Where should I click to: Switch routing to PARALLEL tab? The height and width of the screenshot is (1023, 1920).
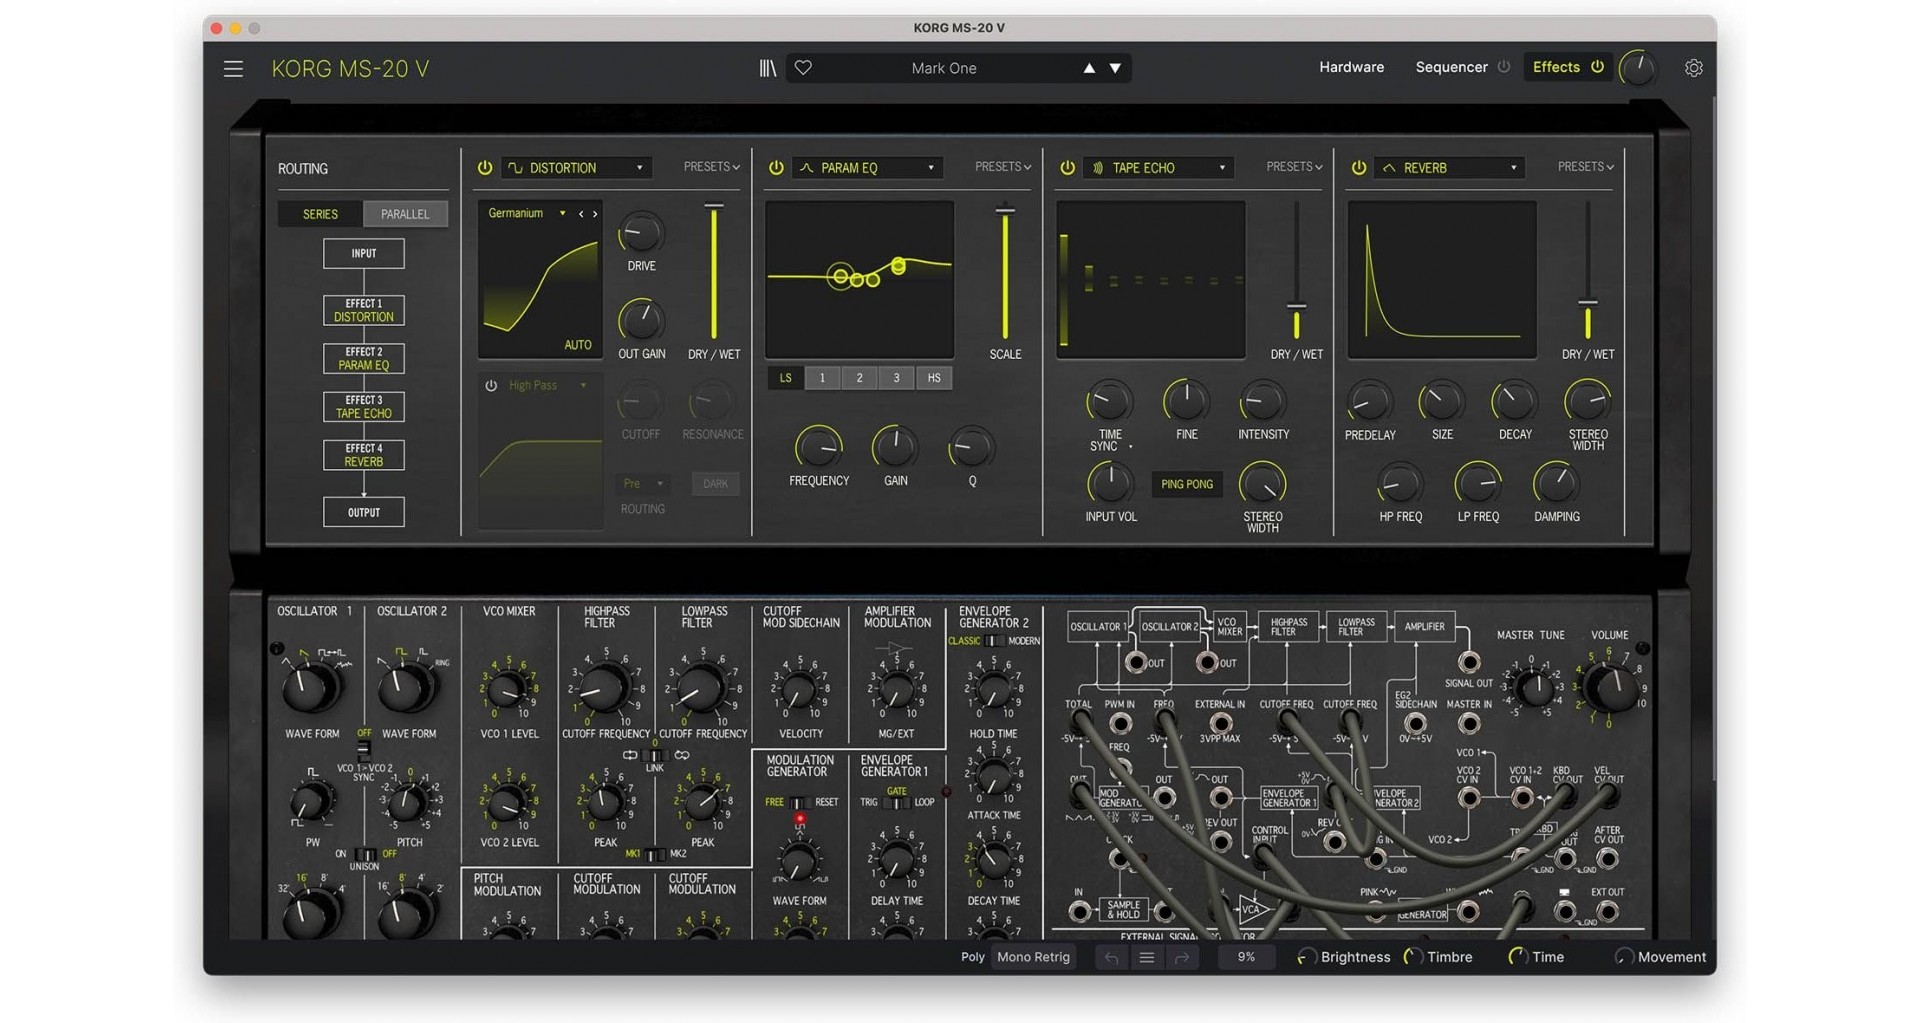click(405, 214)
